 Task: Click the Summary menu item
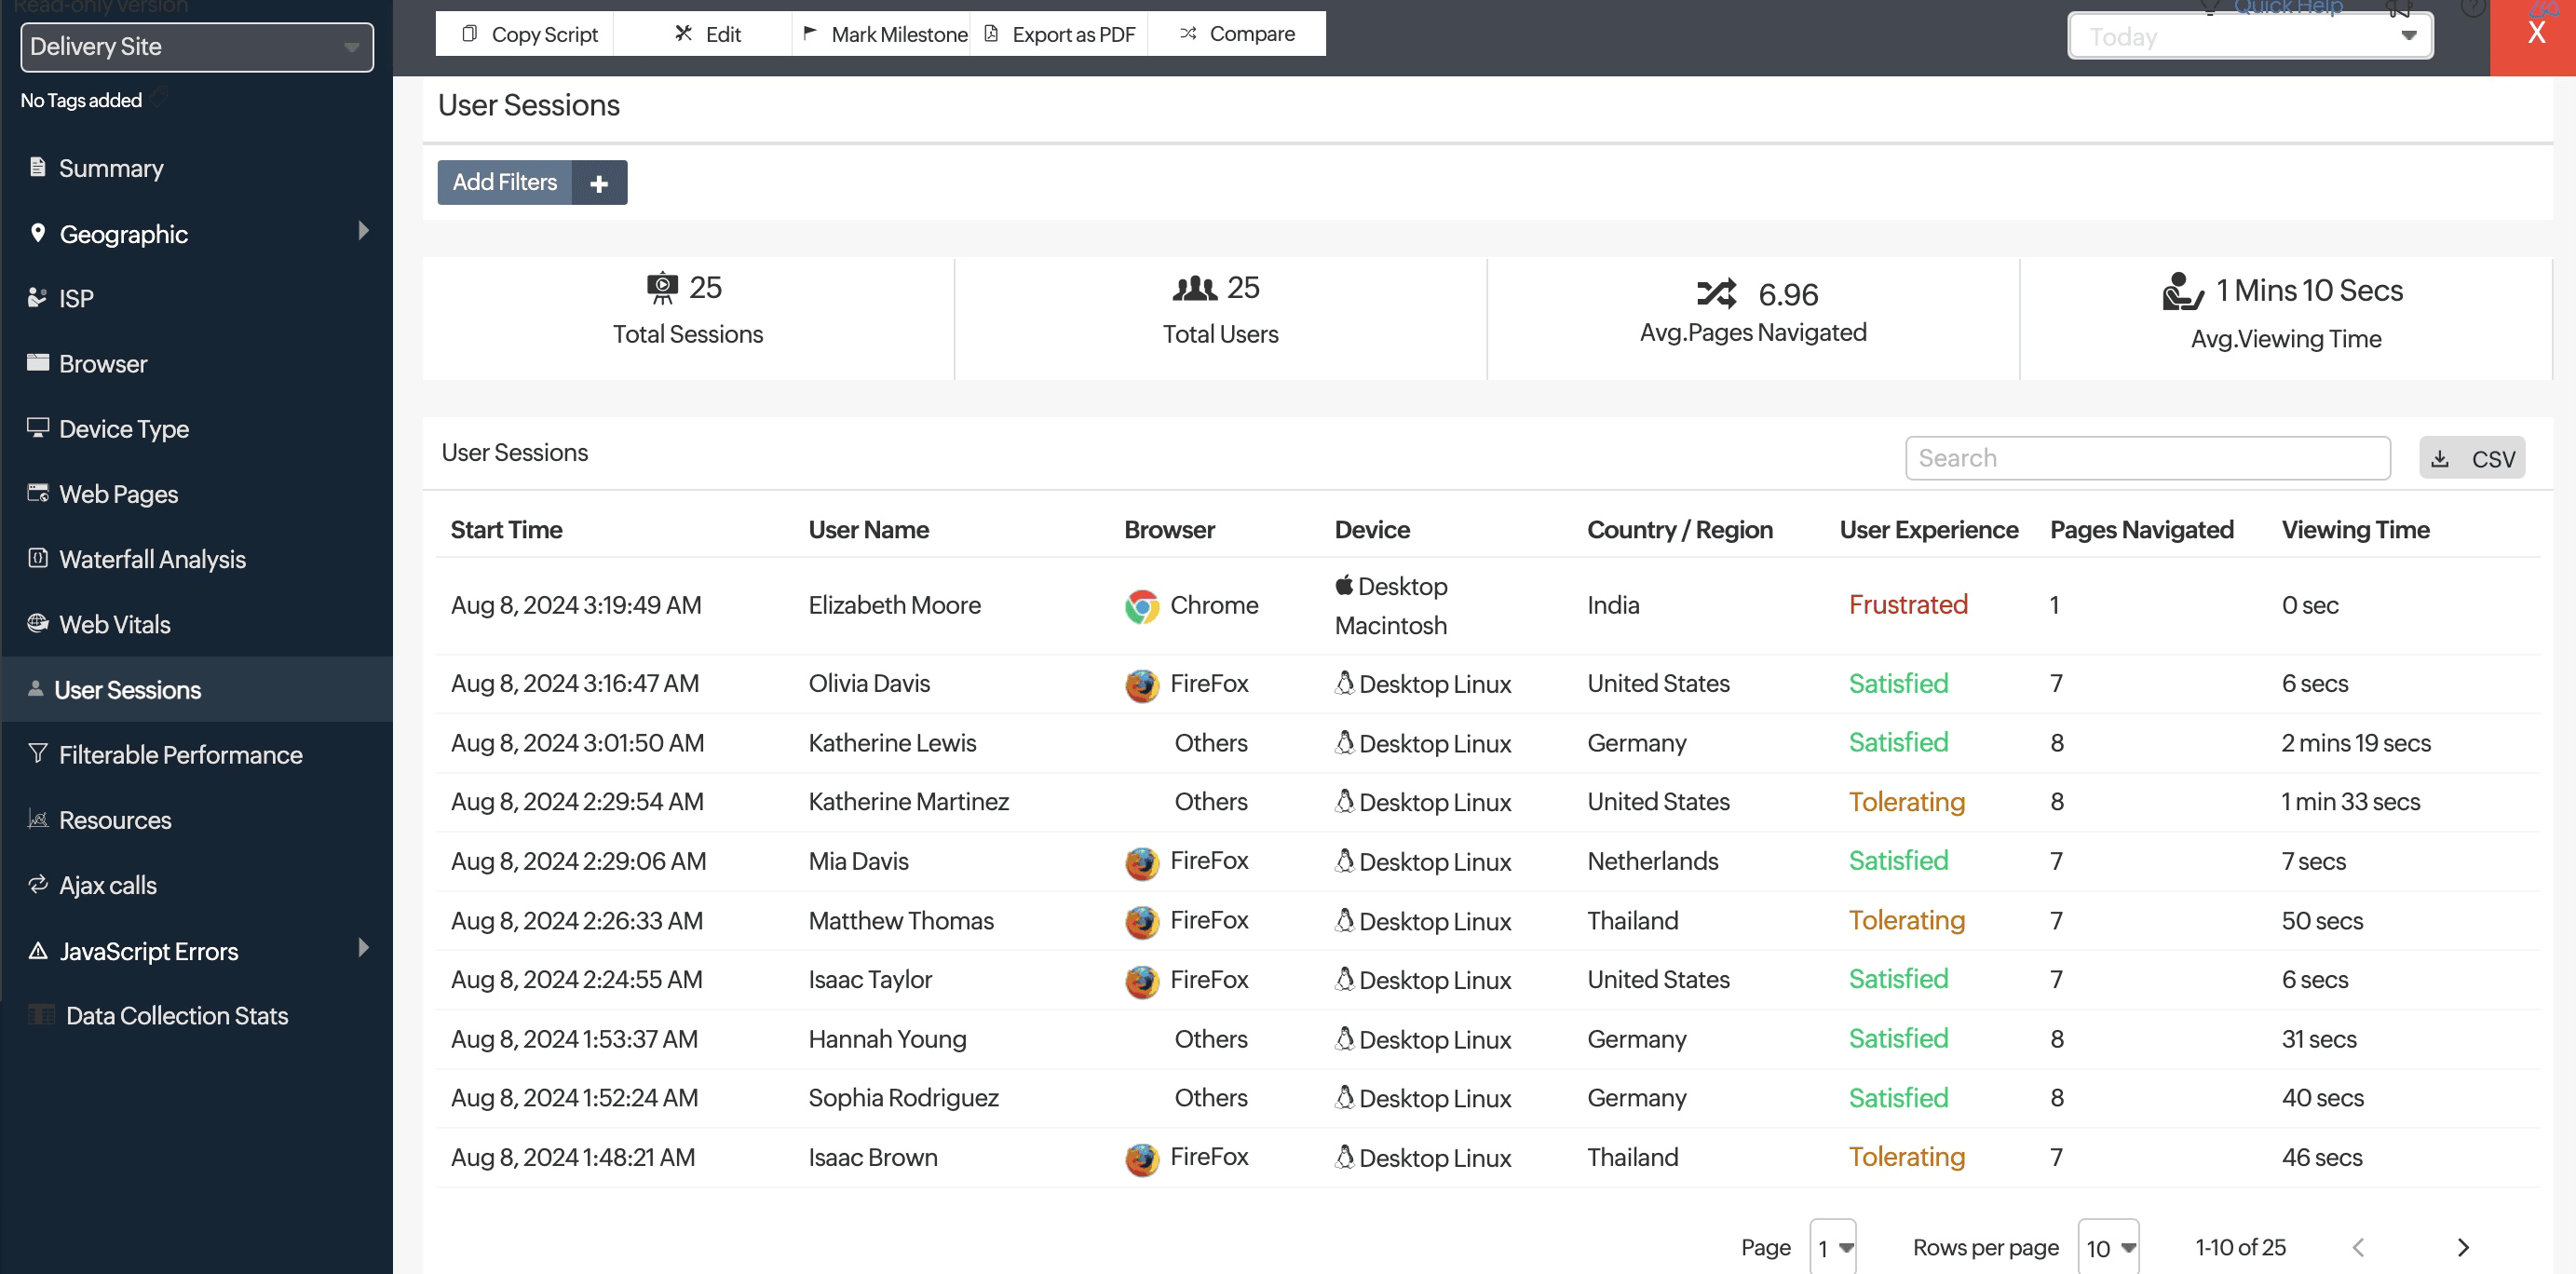pos(112,168)
